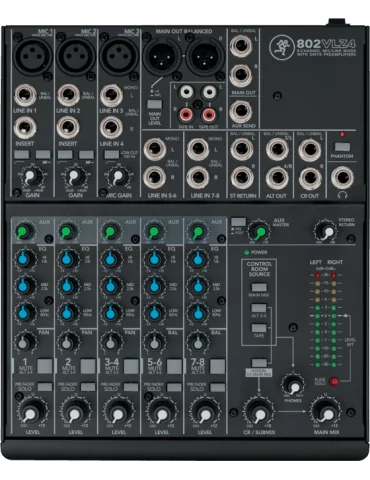Mute the 3-4 stereo channel
The width and height of the screenshot is (370, 480).
tap(131, 366)
